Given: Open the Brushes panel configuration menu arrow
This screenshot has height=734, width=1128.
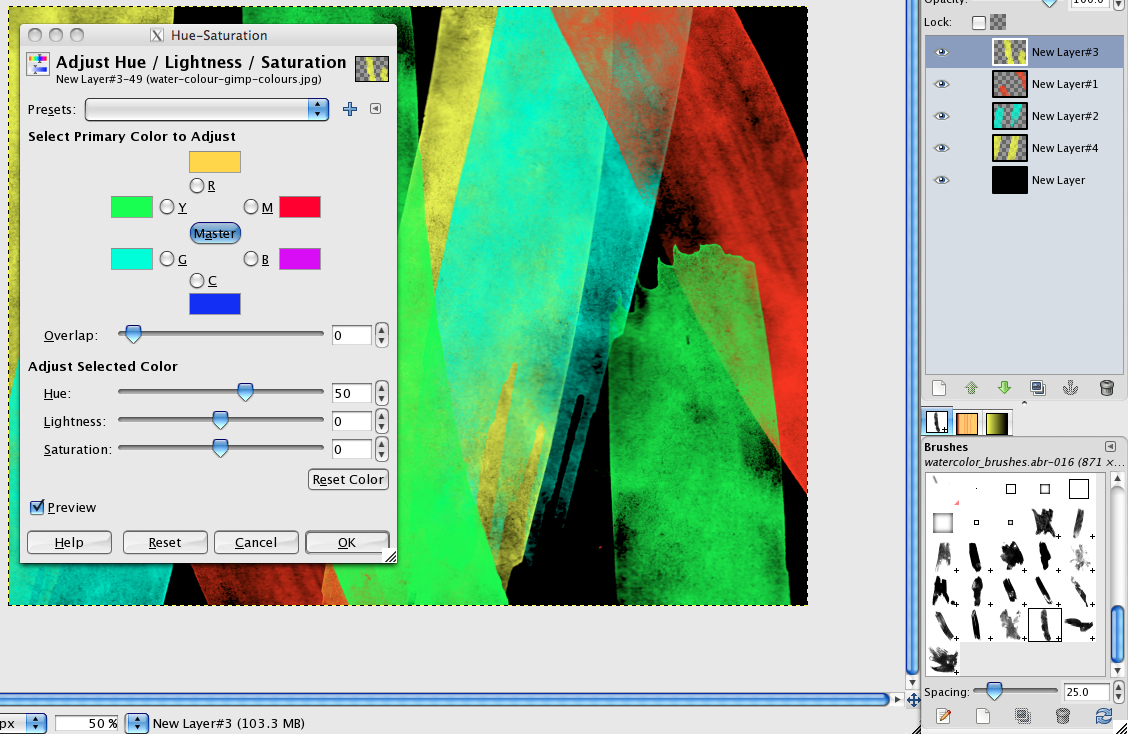Looking at the screenshot, I should tap(1110, 447).
